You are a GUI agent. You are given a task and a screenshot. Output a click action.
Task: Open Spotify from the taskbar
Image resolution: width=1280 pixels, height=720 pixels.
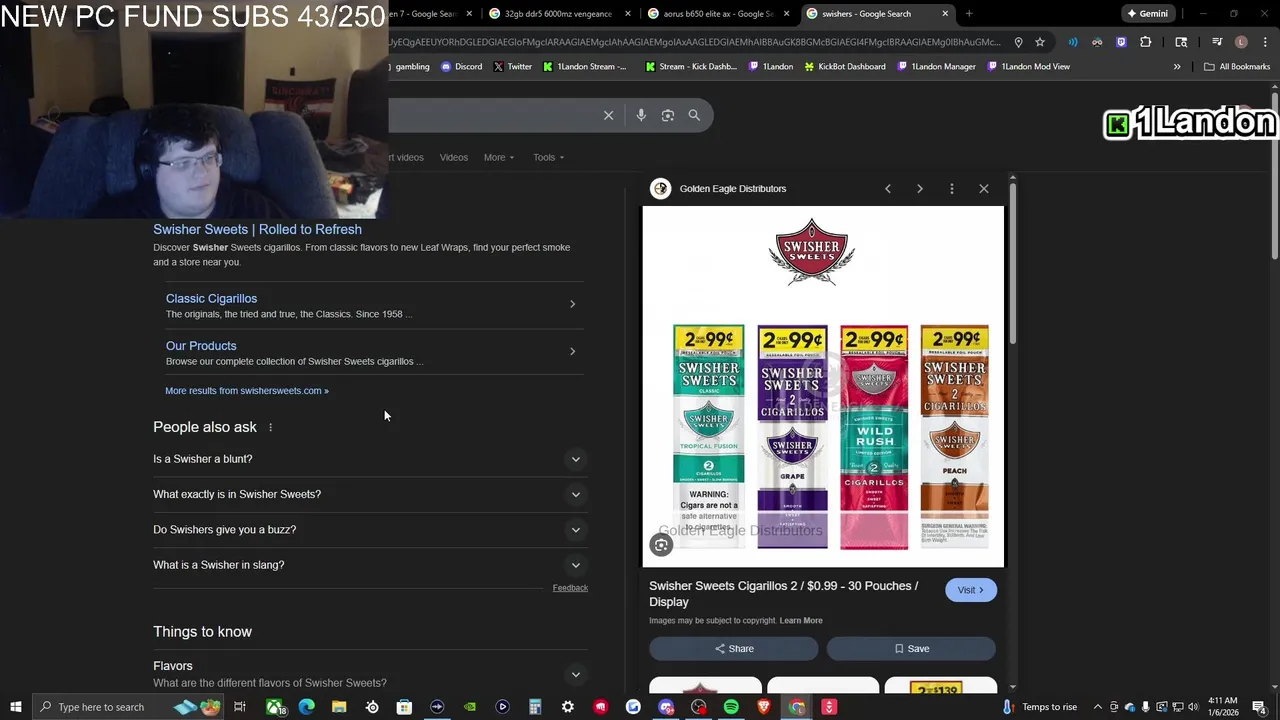tap(731, 707)
